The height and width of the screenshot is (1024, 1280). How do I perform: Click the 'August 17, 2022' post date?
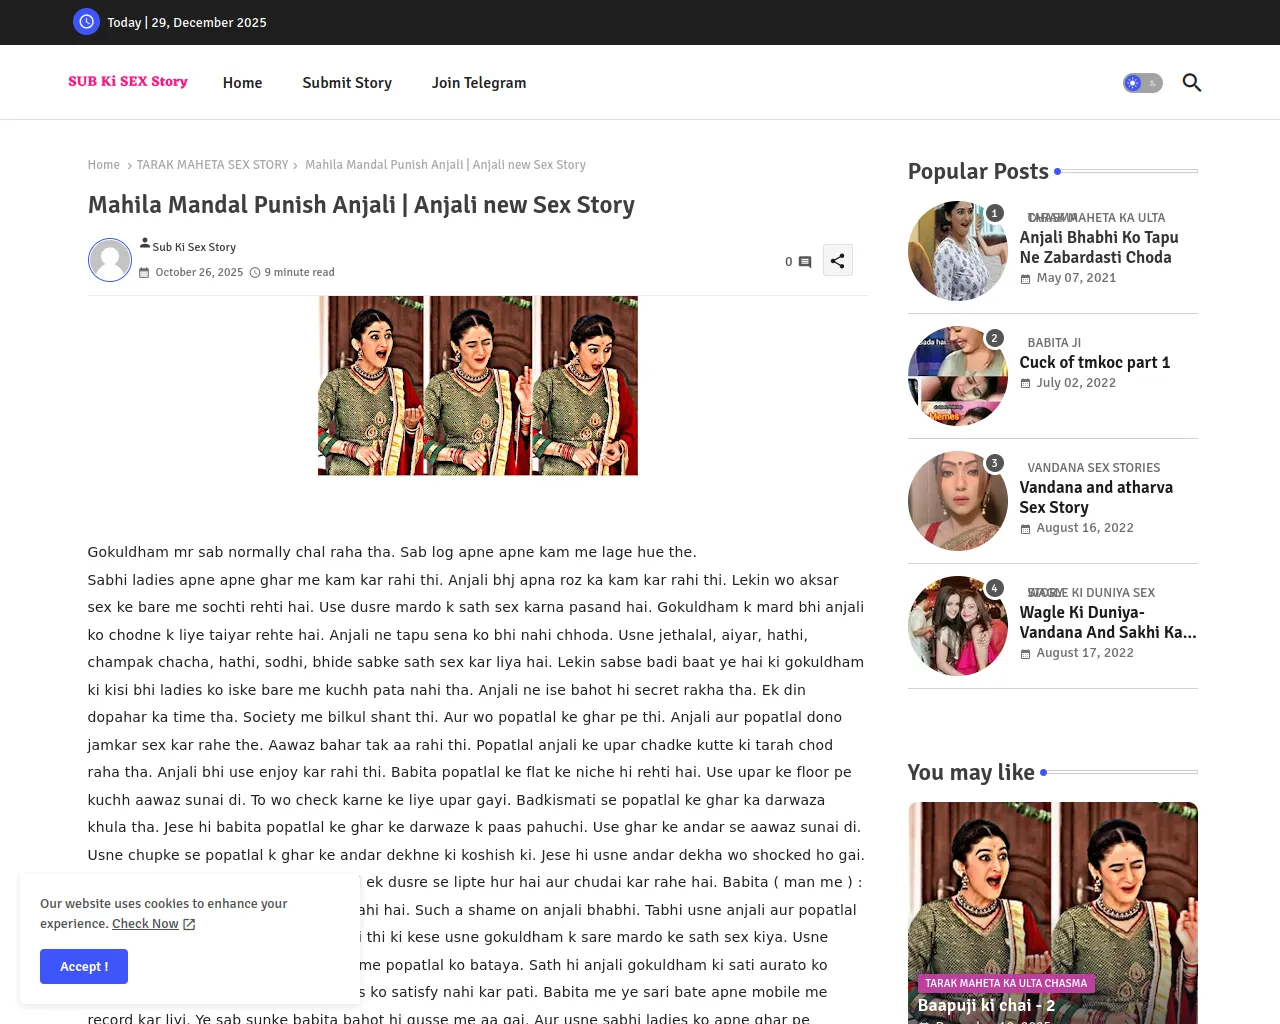click(x=1085, y=653)
